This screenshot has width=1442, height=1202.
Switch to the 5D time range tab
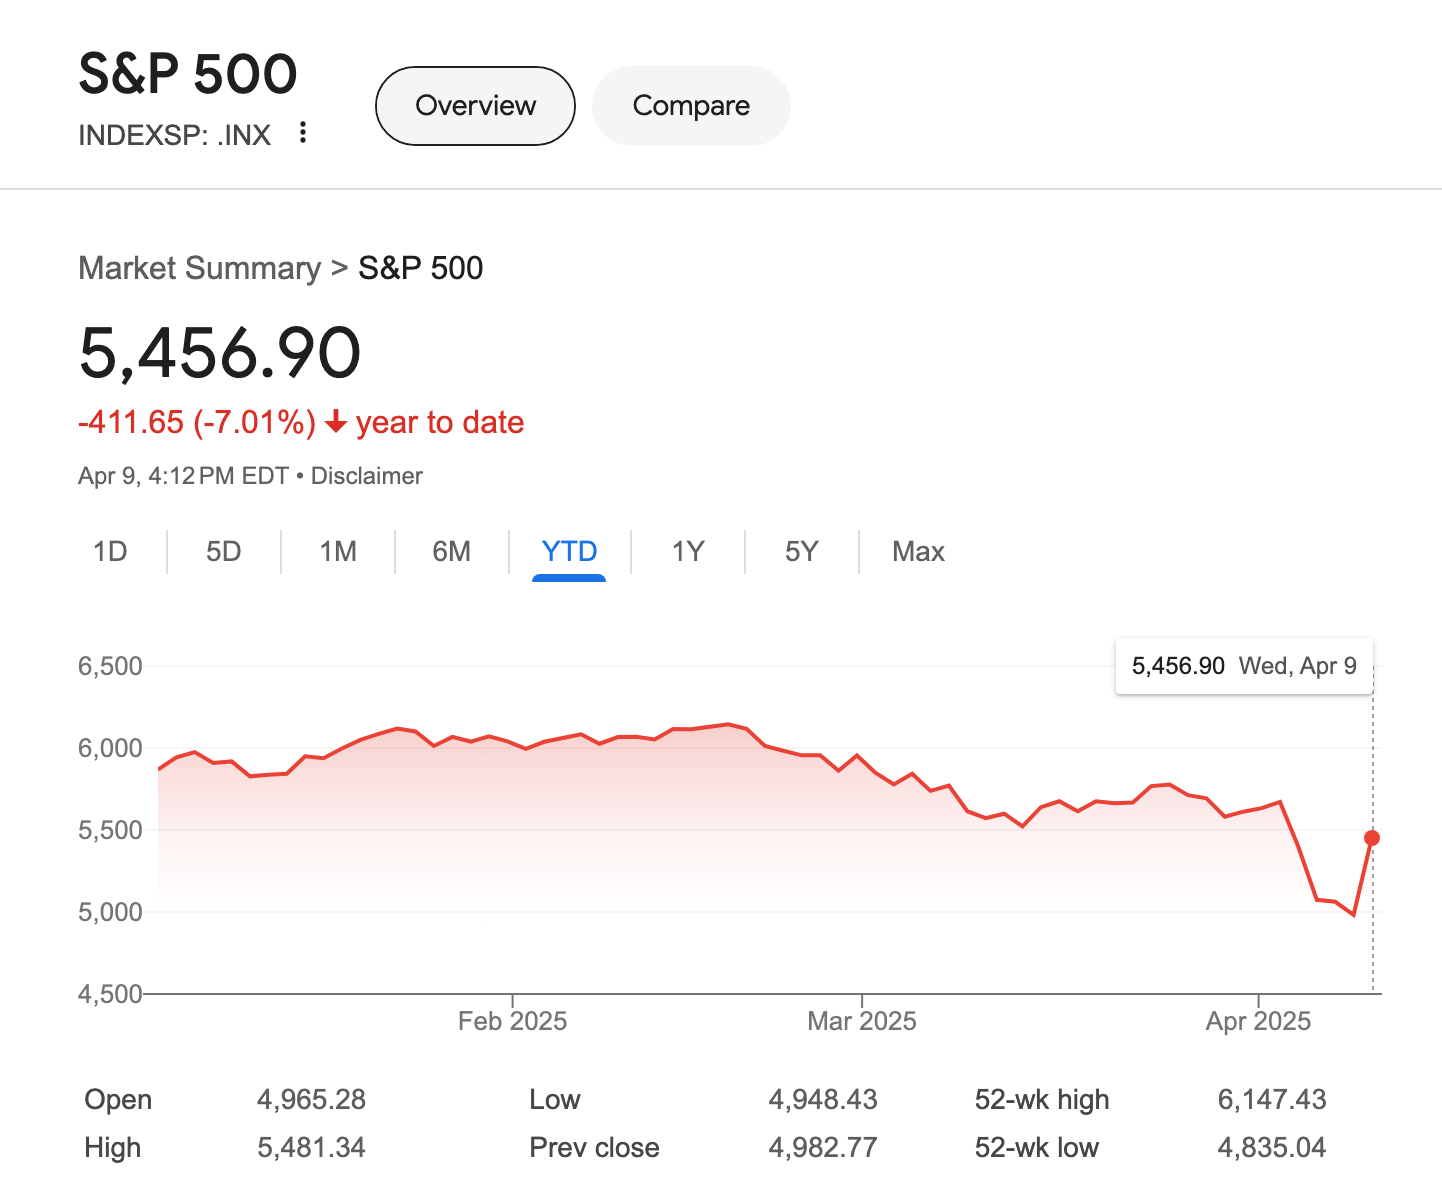point(224,551)
